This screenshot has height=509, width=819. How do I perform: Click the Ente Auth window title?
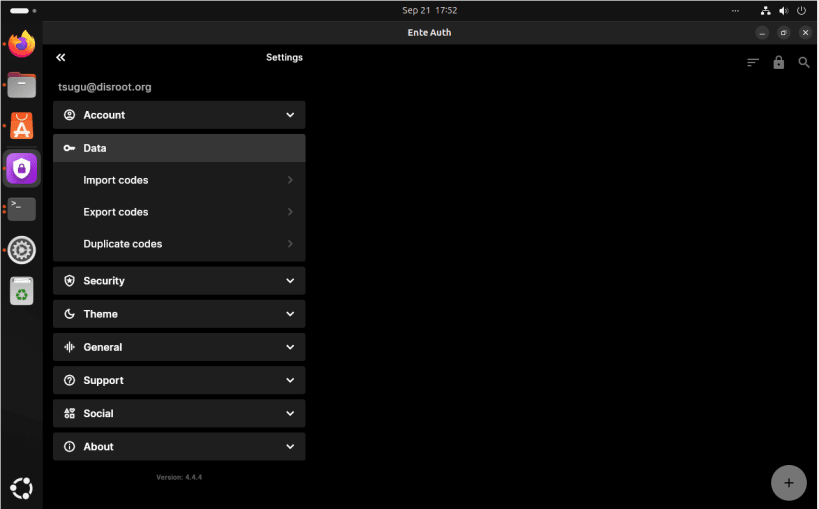[x=429, y=32]
